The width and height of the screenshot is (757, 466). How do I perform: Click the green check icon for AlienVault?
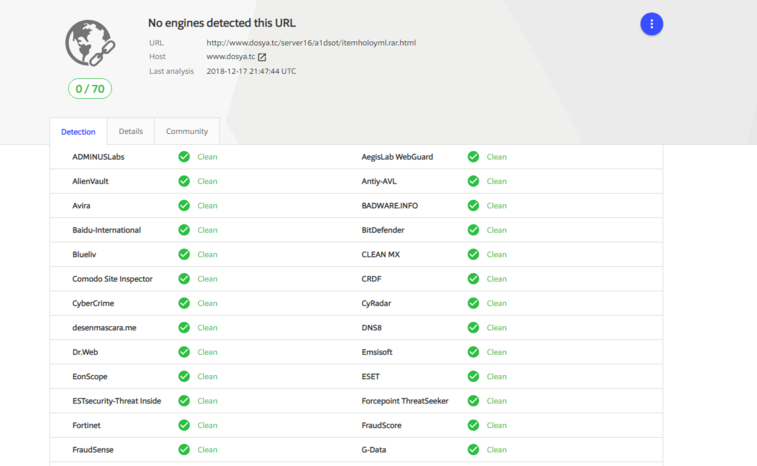184,181
